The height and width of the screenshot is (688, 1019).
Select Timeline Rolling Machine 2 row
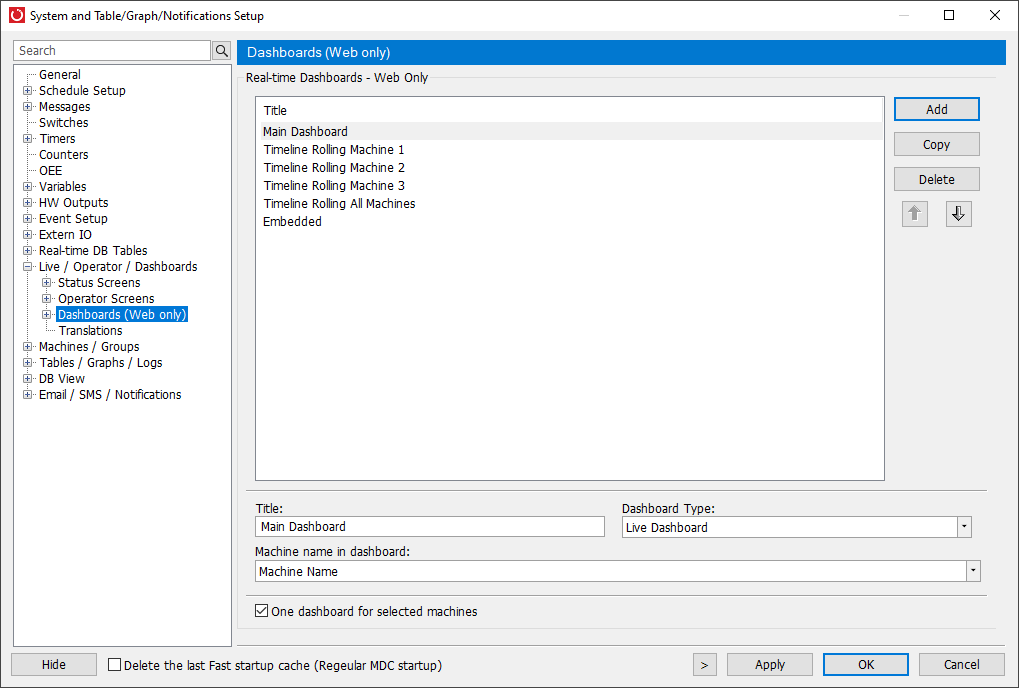[x=571, y=168]
